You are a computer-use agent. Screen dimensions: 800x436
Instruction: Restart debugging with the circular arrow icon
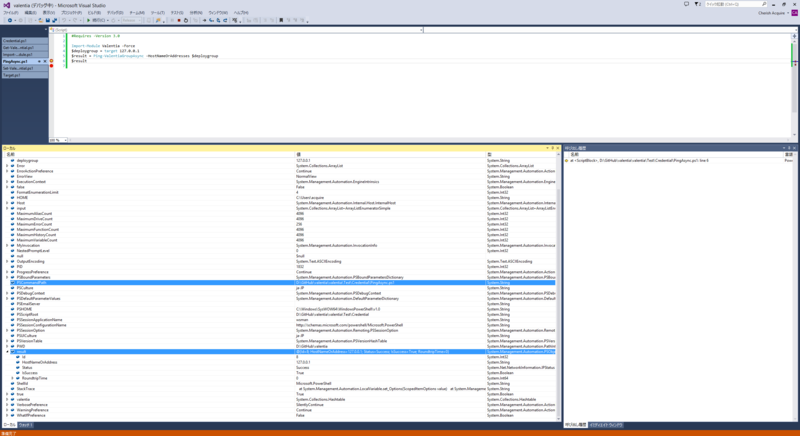tap(186, 20)
